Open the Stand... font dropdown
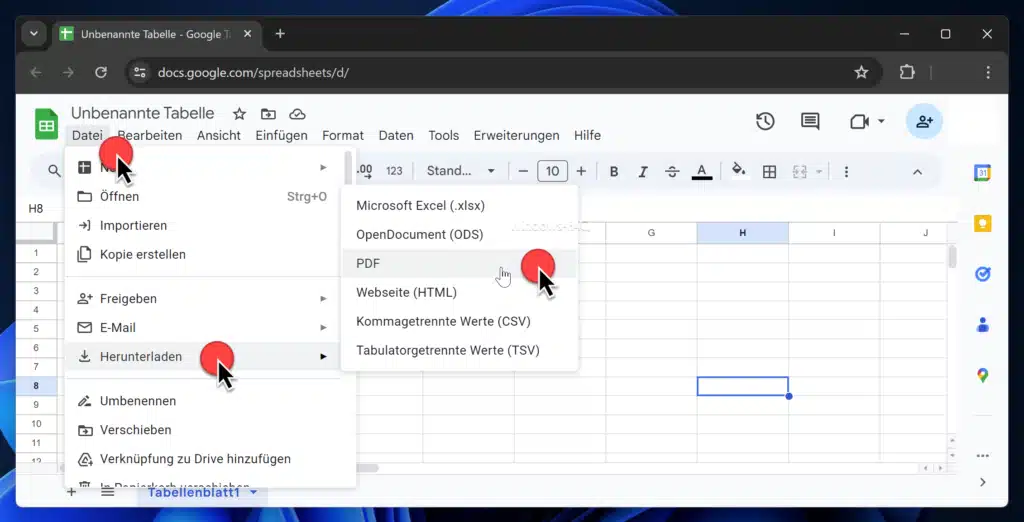Image resolution: width=1024 pixels, height=522 pixels. [460, 171]
